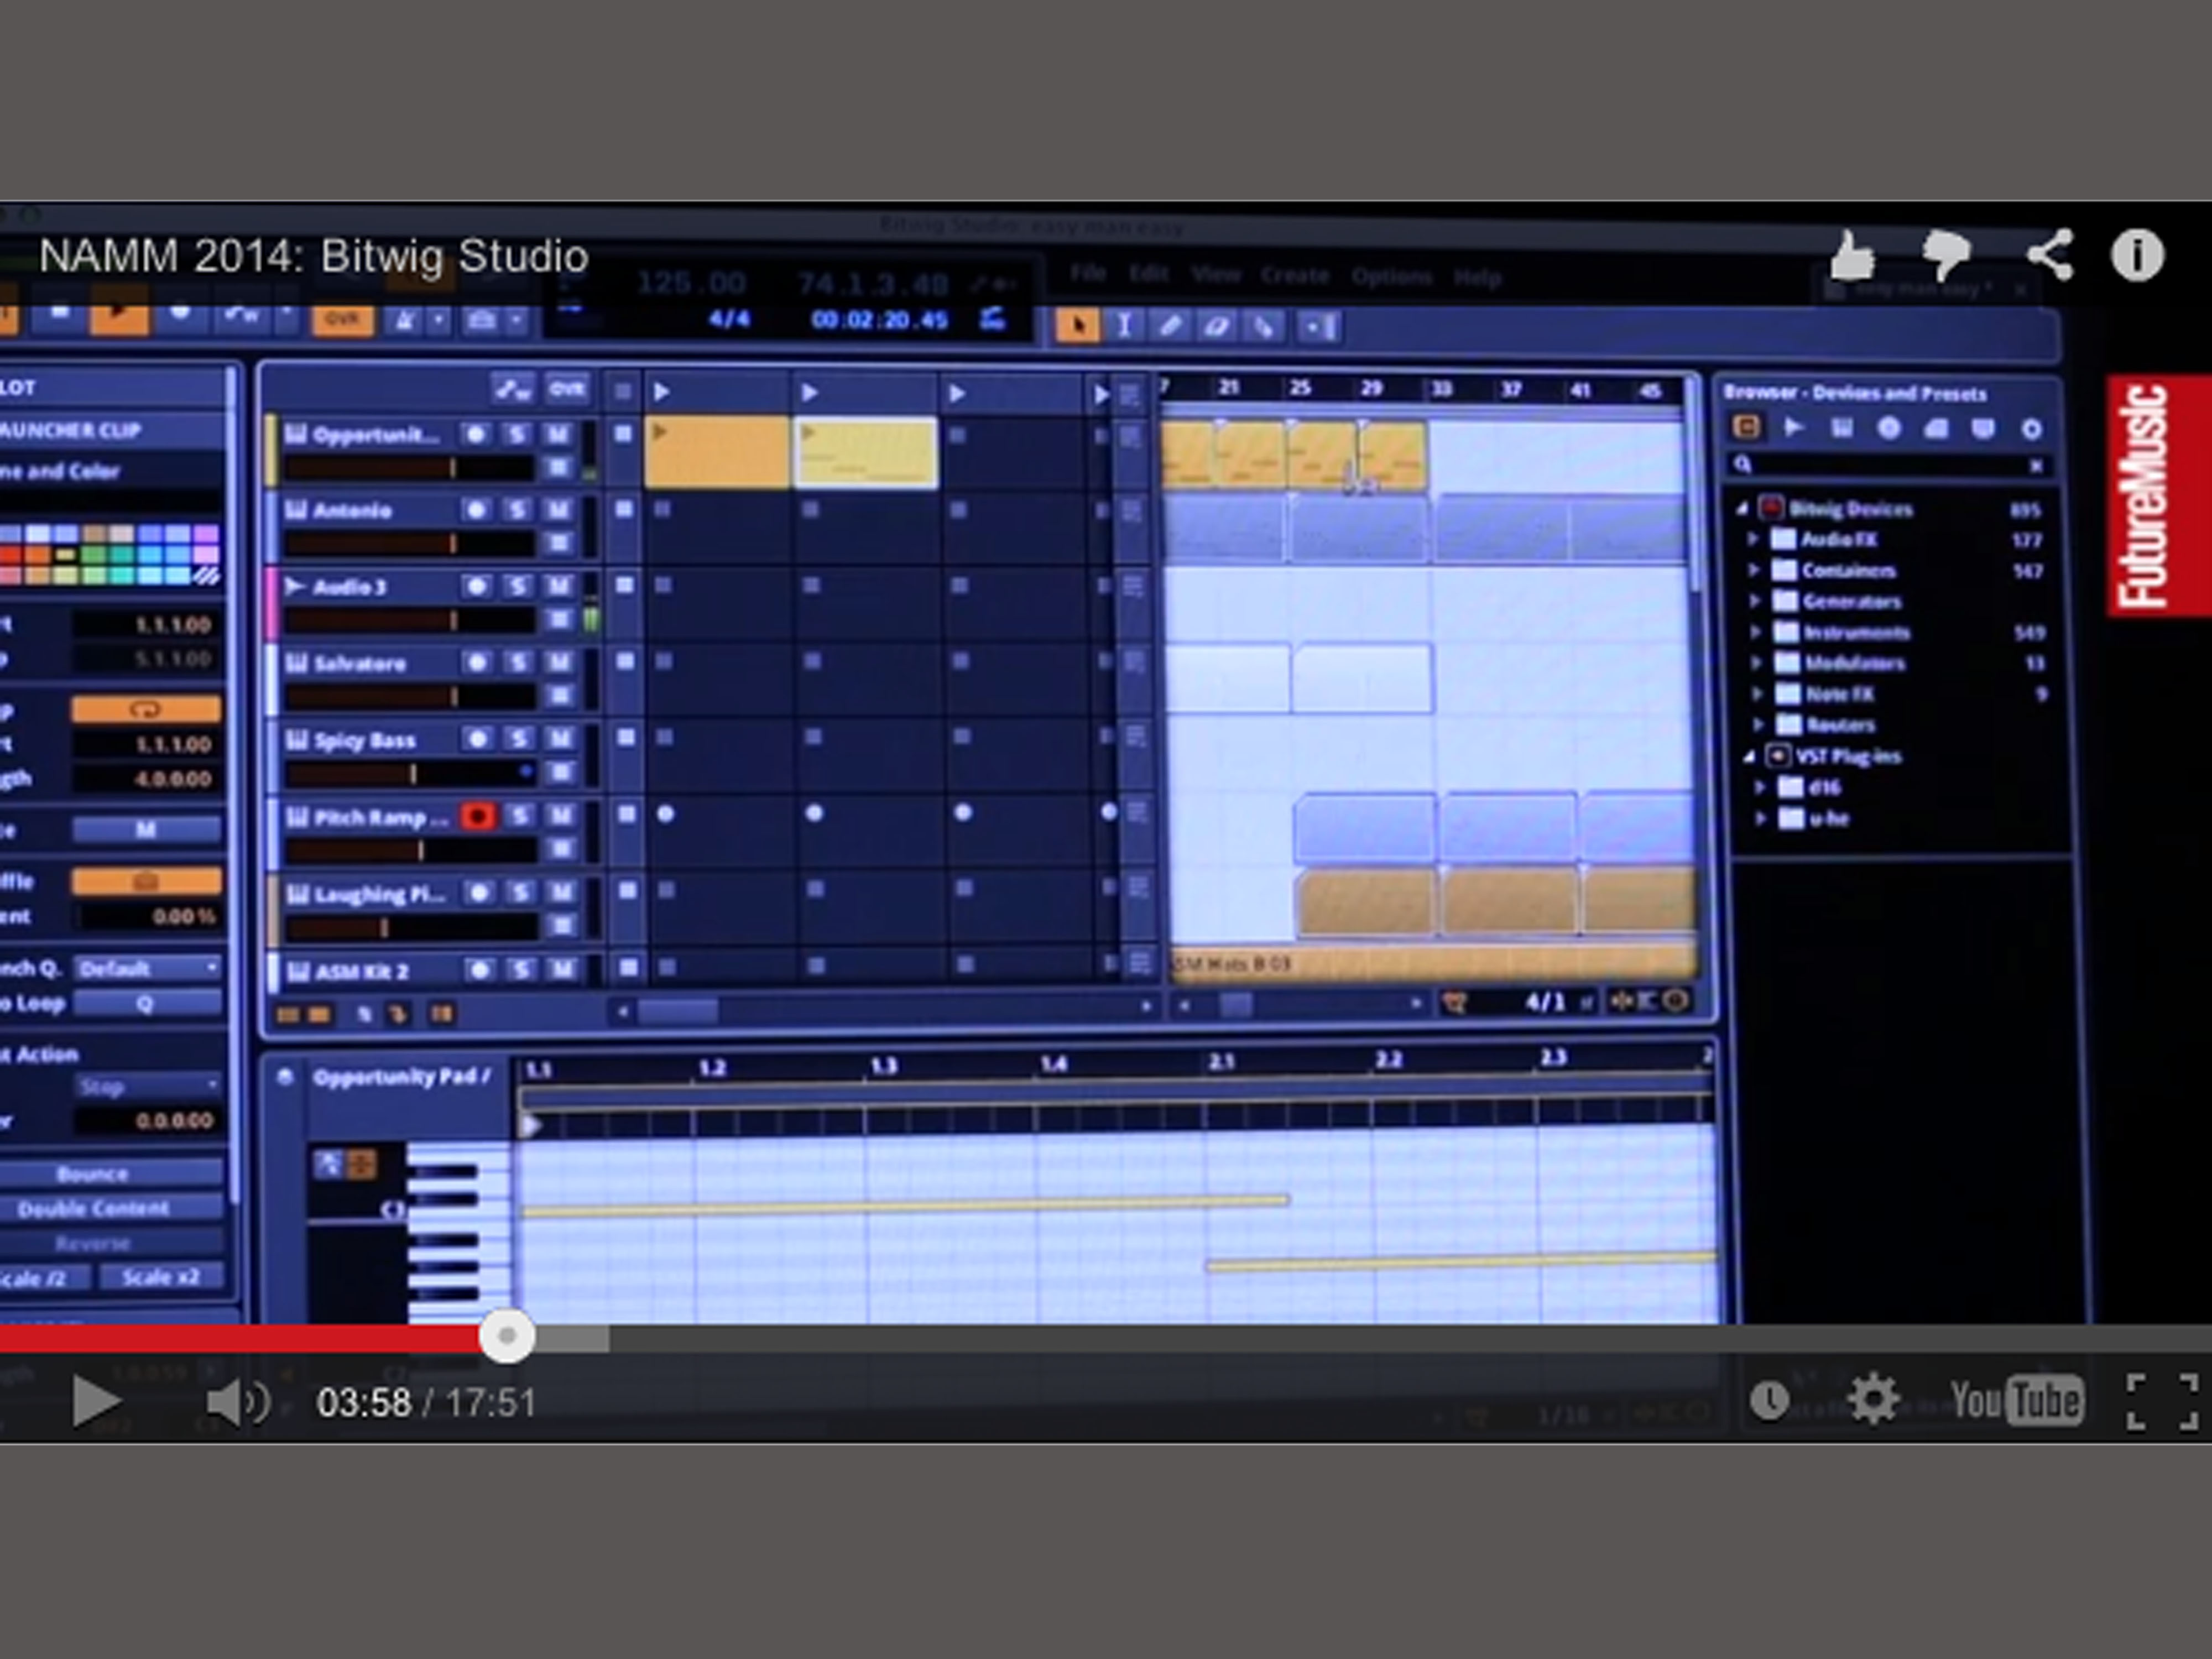This screenshot has width=2212, height=1659.
Task: Expand the Note FX folder
Action: [x=1758, y=693]
